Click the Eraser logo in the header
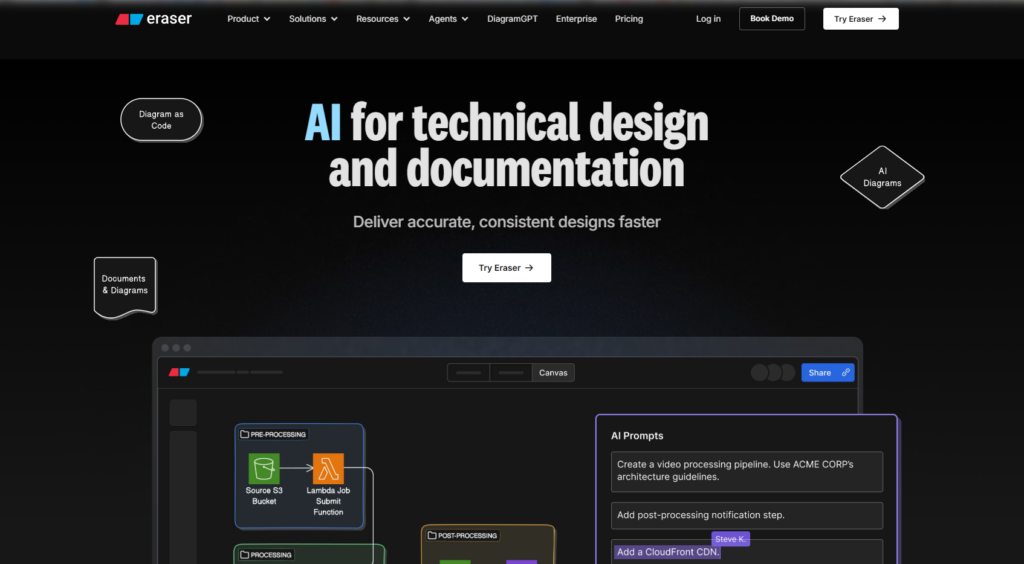 [153, 19]
